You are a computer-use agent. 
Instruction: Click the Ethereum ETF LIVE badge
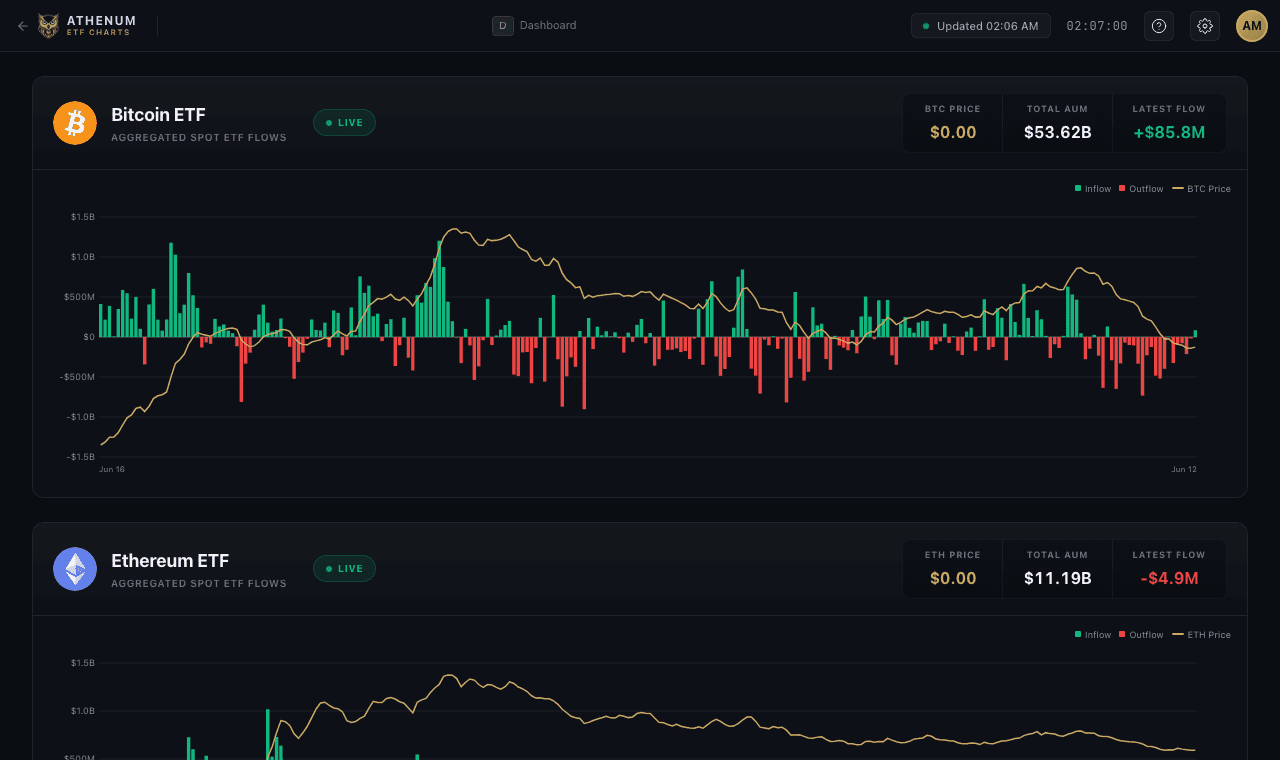pyautogui.click(x=344, y=569)
